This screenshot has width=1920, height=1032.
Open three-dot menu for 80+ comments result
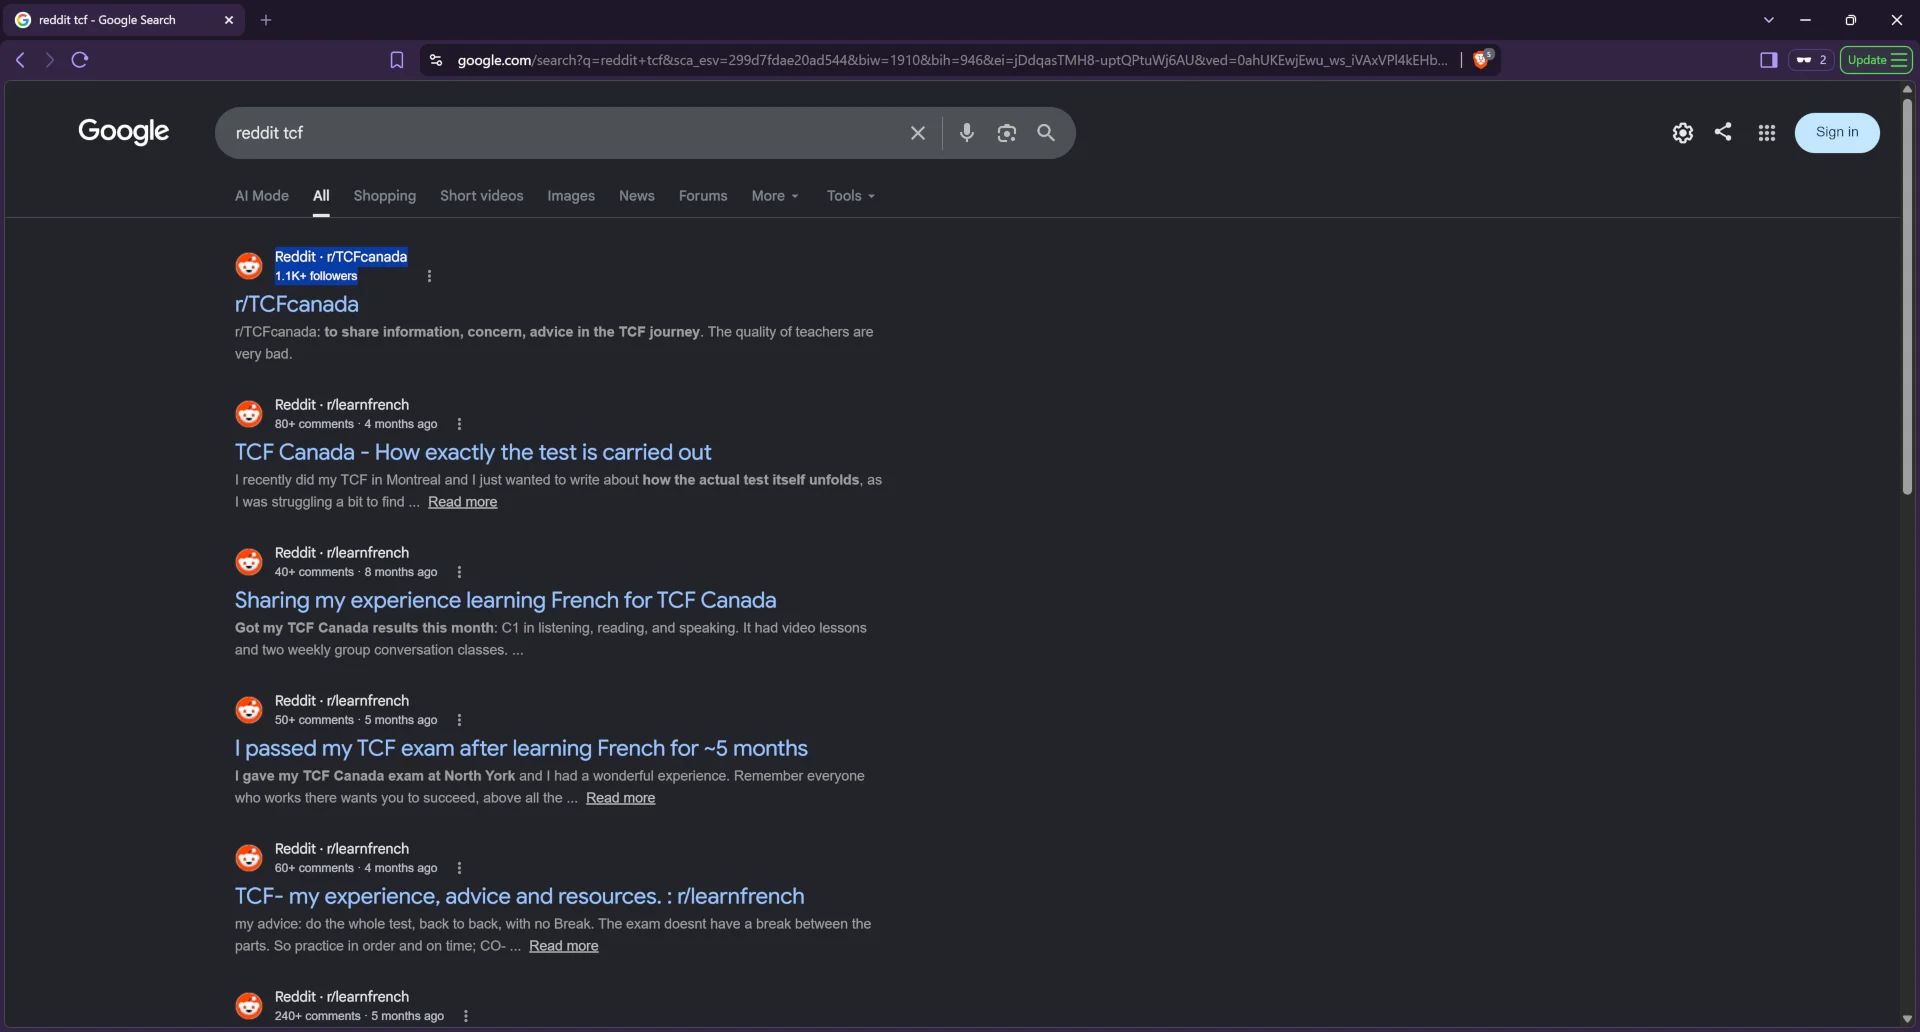[459, 424]
